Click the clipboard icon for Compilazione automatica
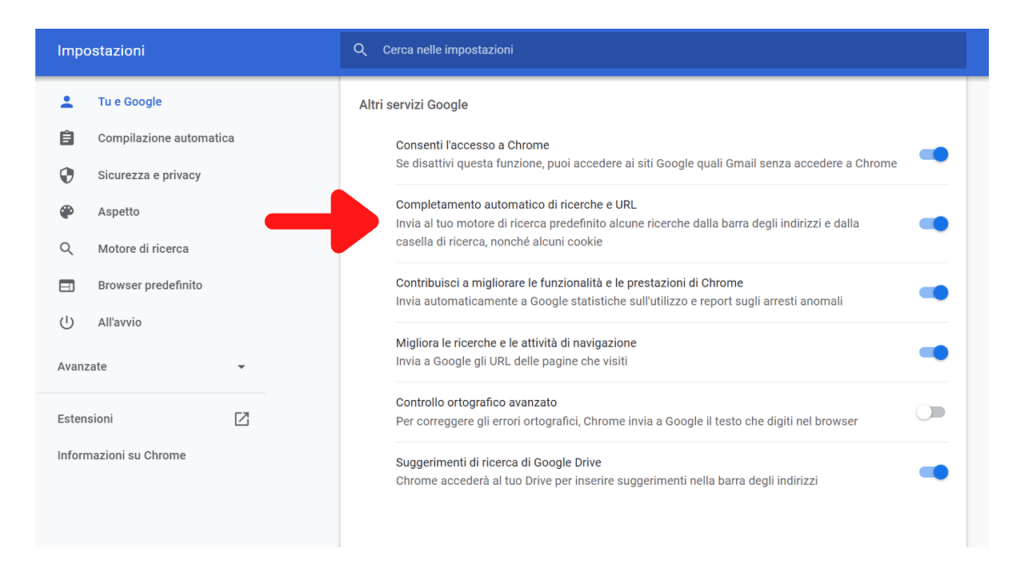Screen dimensions: 1024x576 point(67,138)
